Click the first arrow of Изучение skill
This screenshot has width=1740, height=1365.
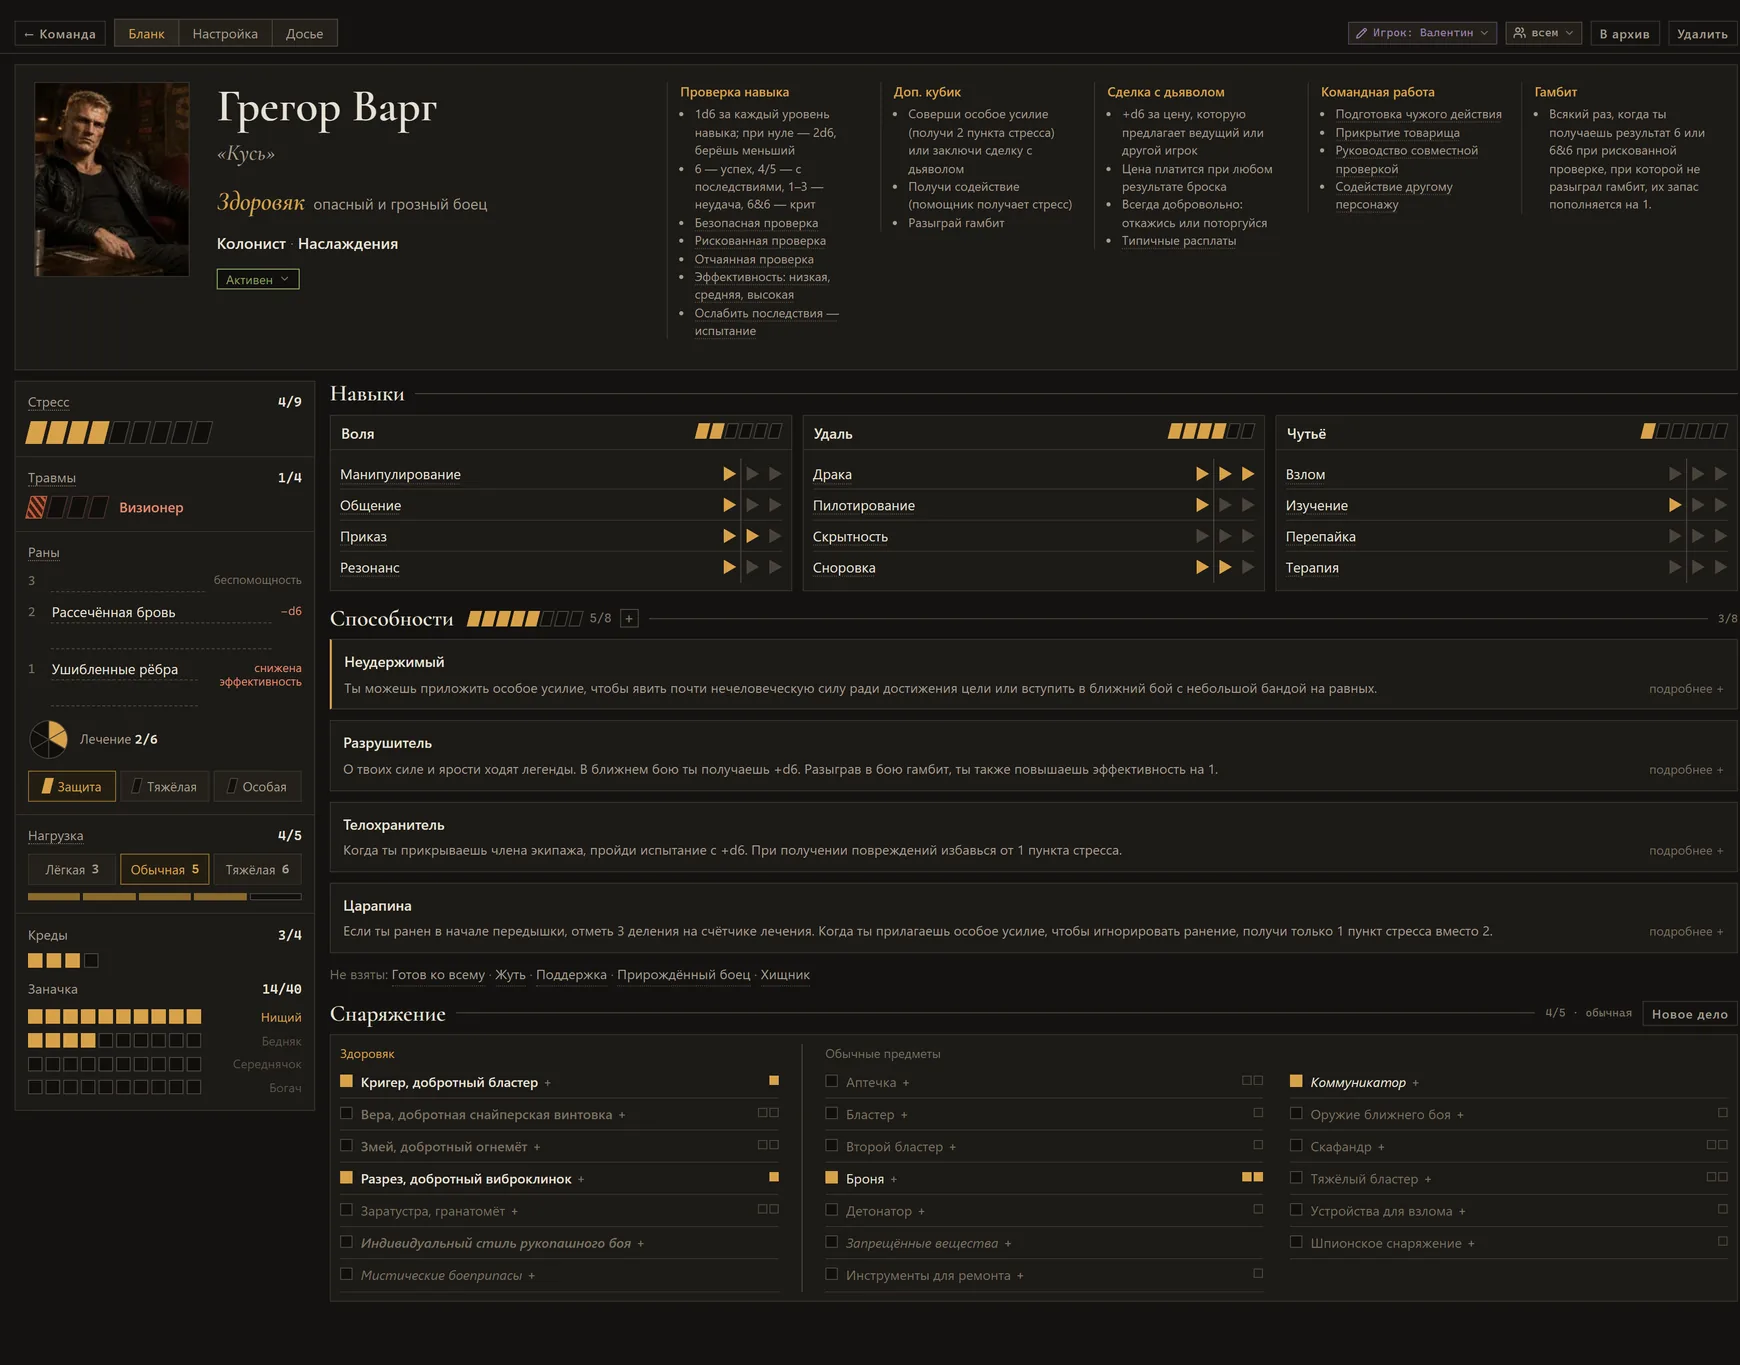pos(1675,505)
